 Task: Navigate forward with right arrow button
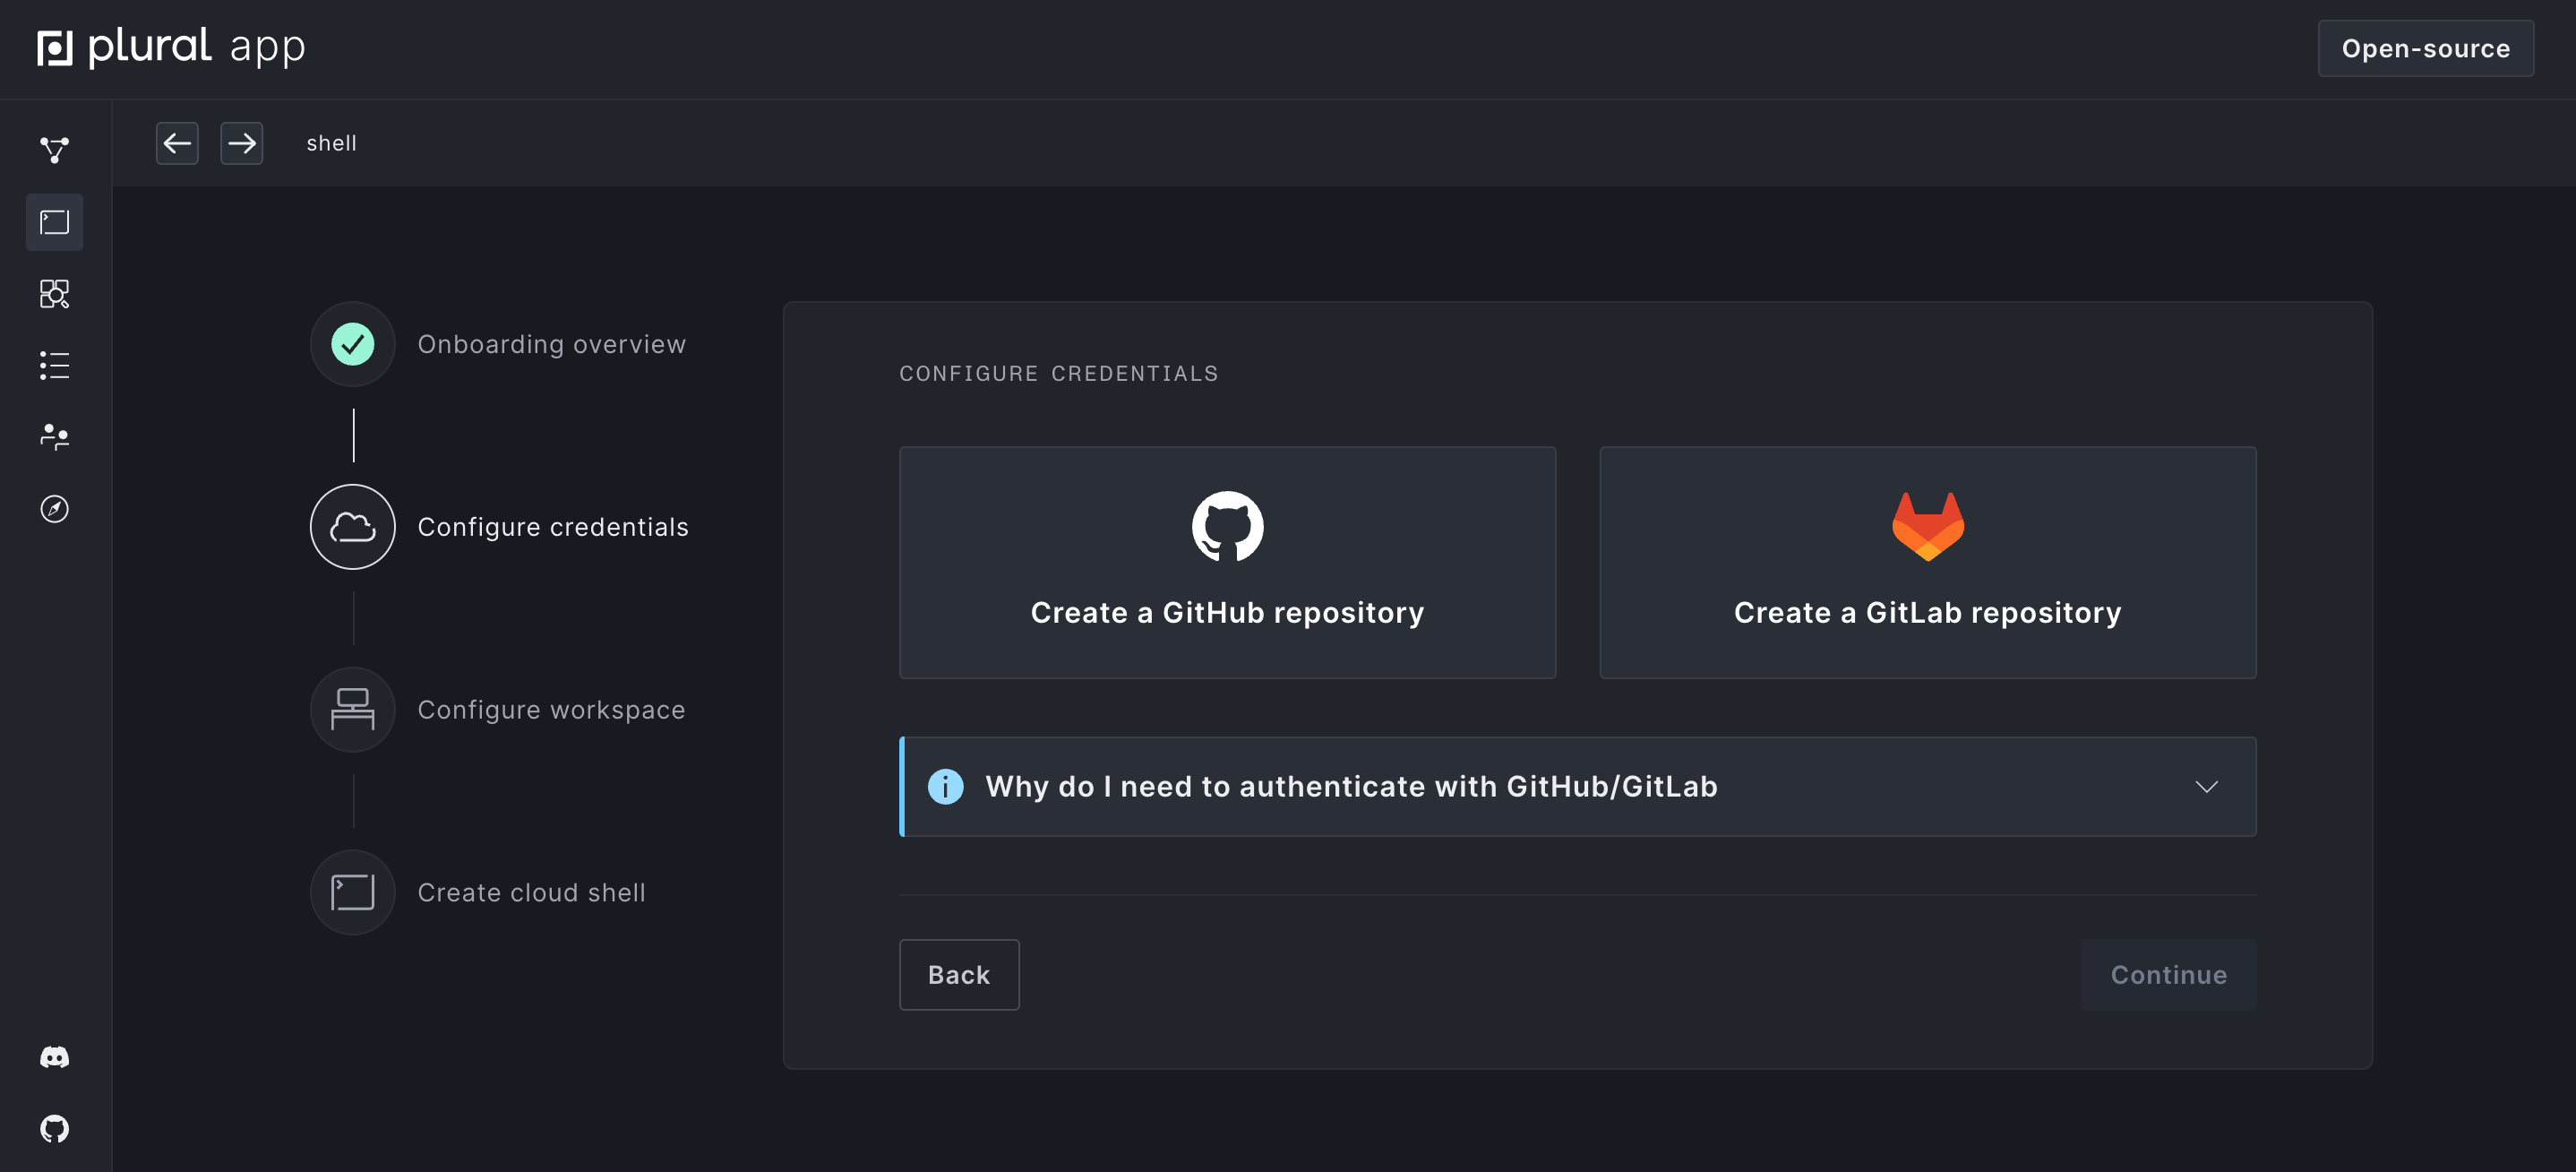pyautogui.click(x=241, y=143)
